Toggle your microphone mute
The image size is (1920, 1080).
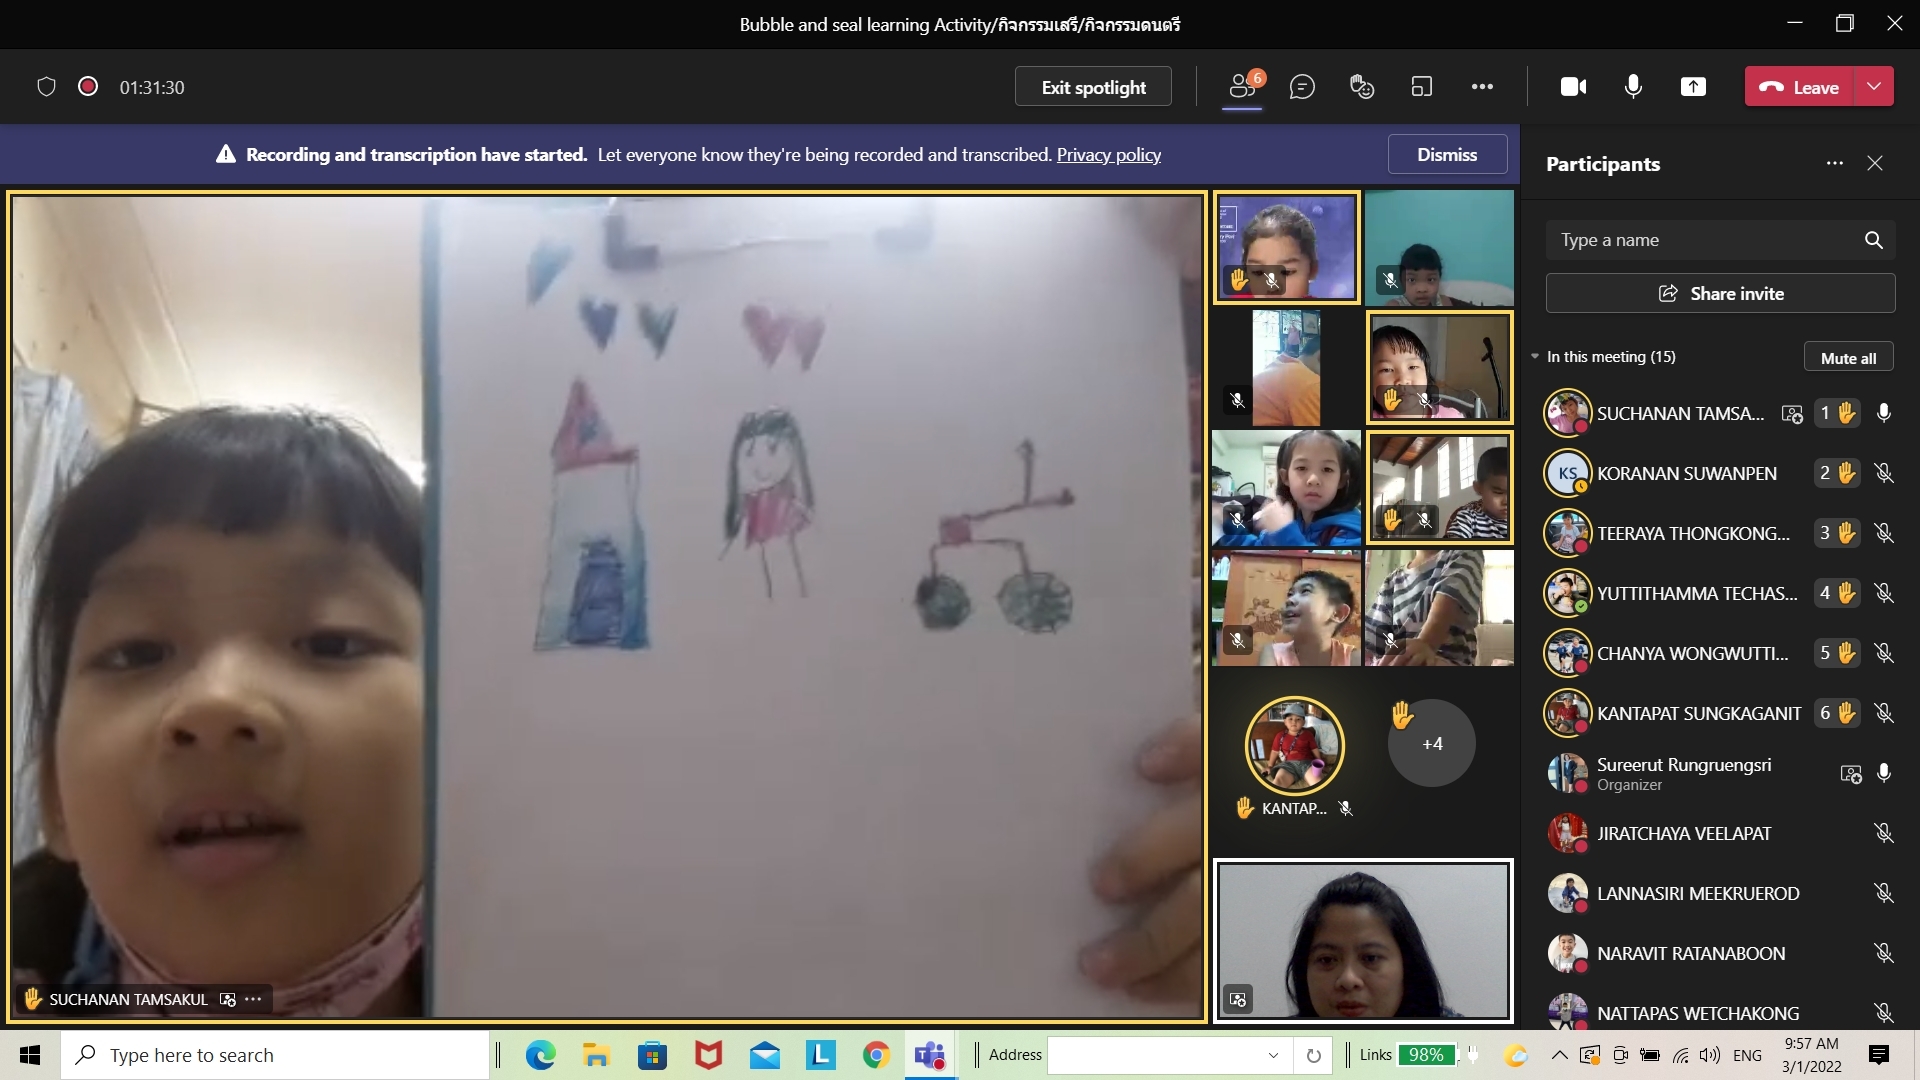(1633, 87)
